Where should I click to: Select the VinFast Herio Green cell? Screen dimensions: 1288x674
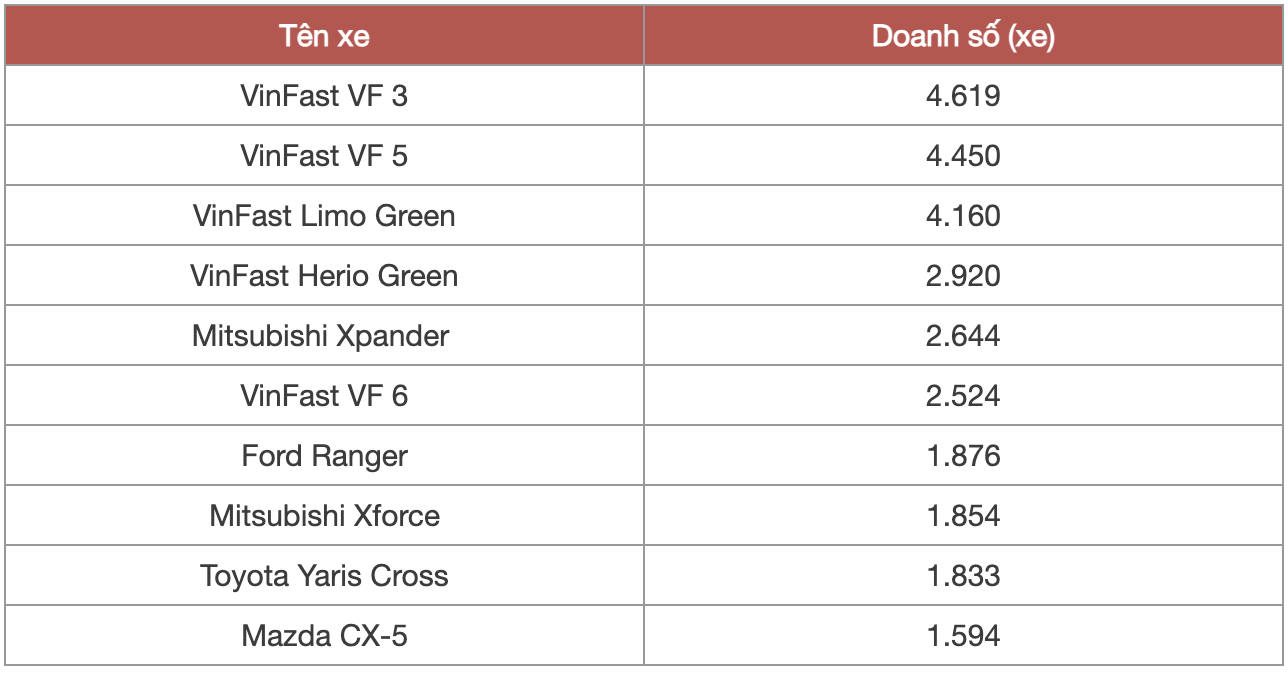click(x=325, y=276)
